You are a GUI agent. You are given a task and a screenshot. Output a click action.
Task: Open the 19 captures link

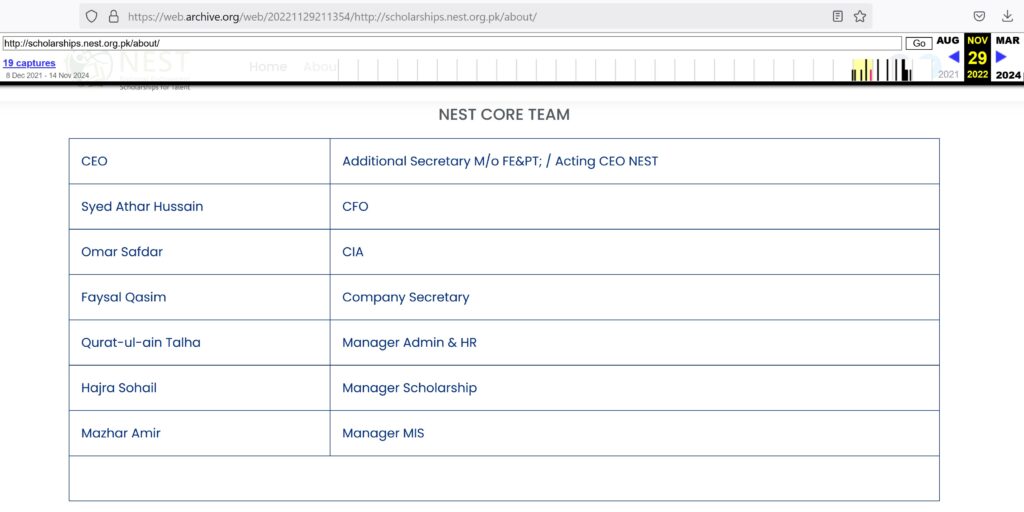[x=29, y=63]
